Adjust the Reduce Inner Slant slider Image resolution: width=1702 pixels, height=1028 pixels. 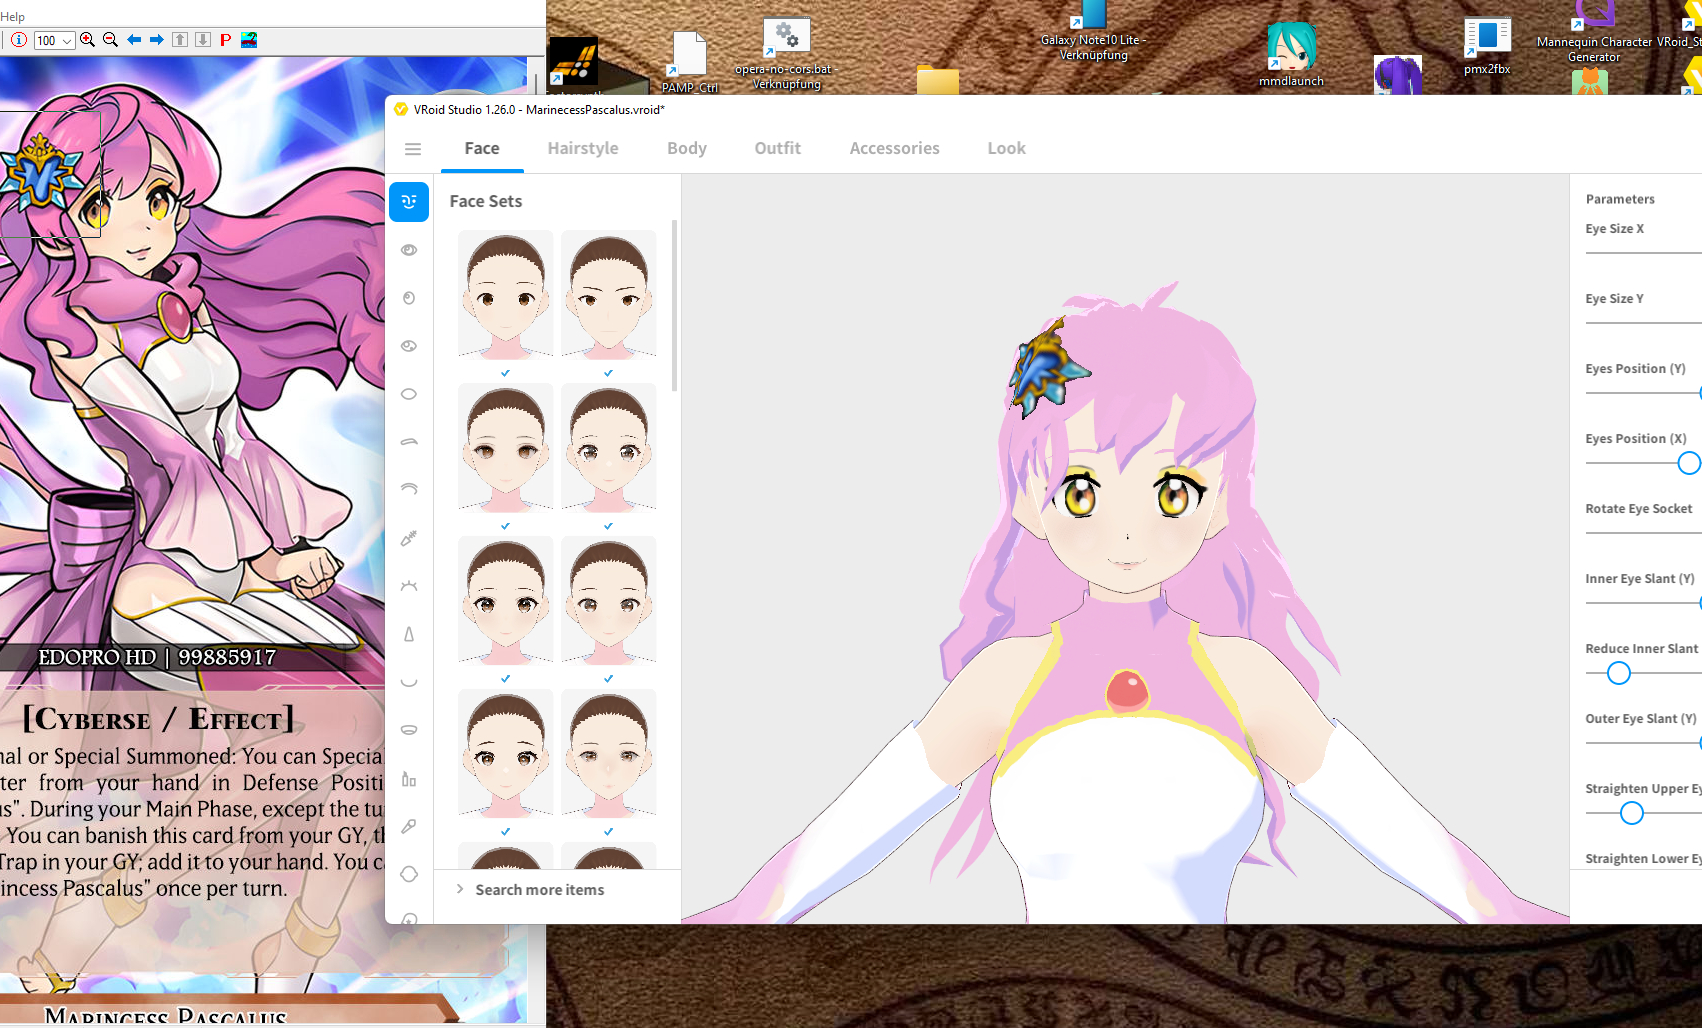click(x=1617, y=673)
